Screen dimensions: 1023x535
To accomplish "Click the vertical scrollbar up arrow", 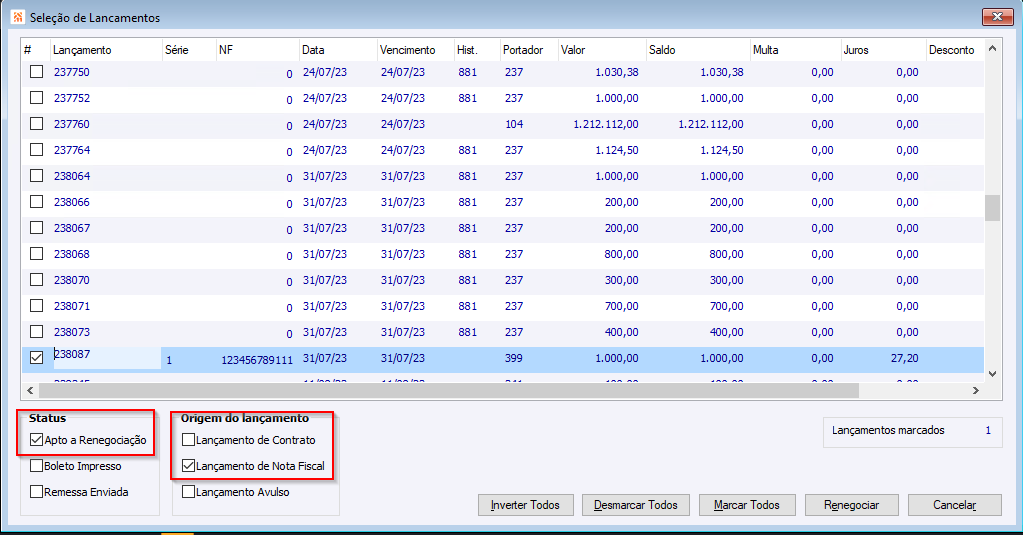I will 992,48.
